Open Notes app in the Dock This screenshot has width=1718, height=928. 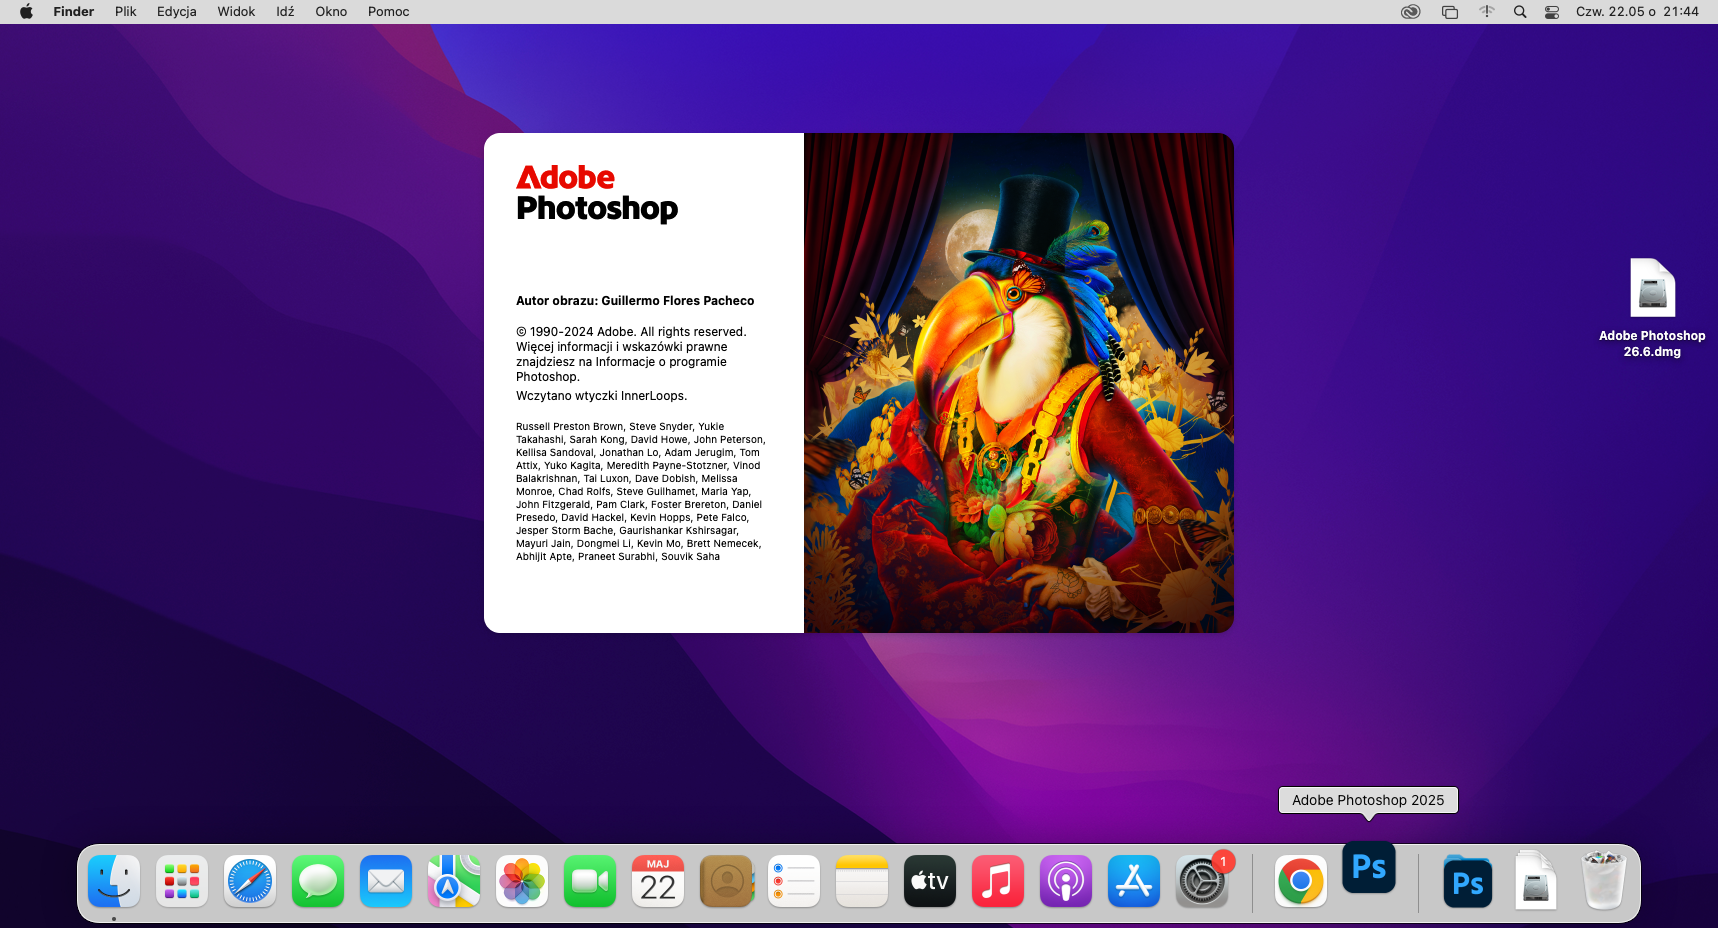coord(862,881)
